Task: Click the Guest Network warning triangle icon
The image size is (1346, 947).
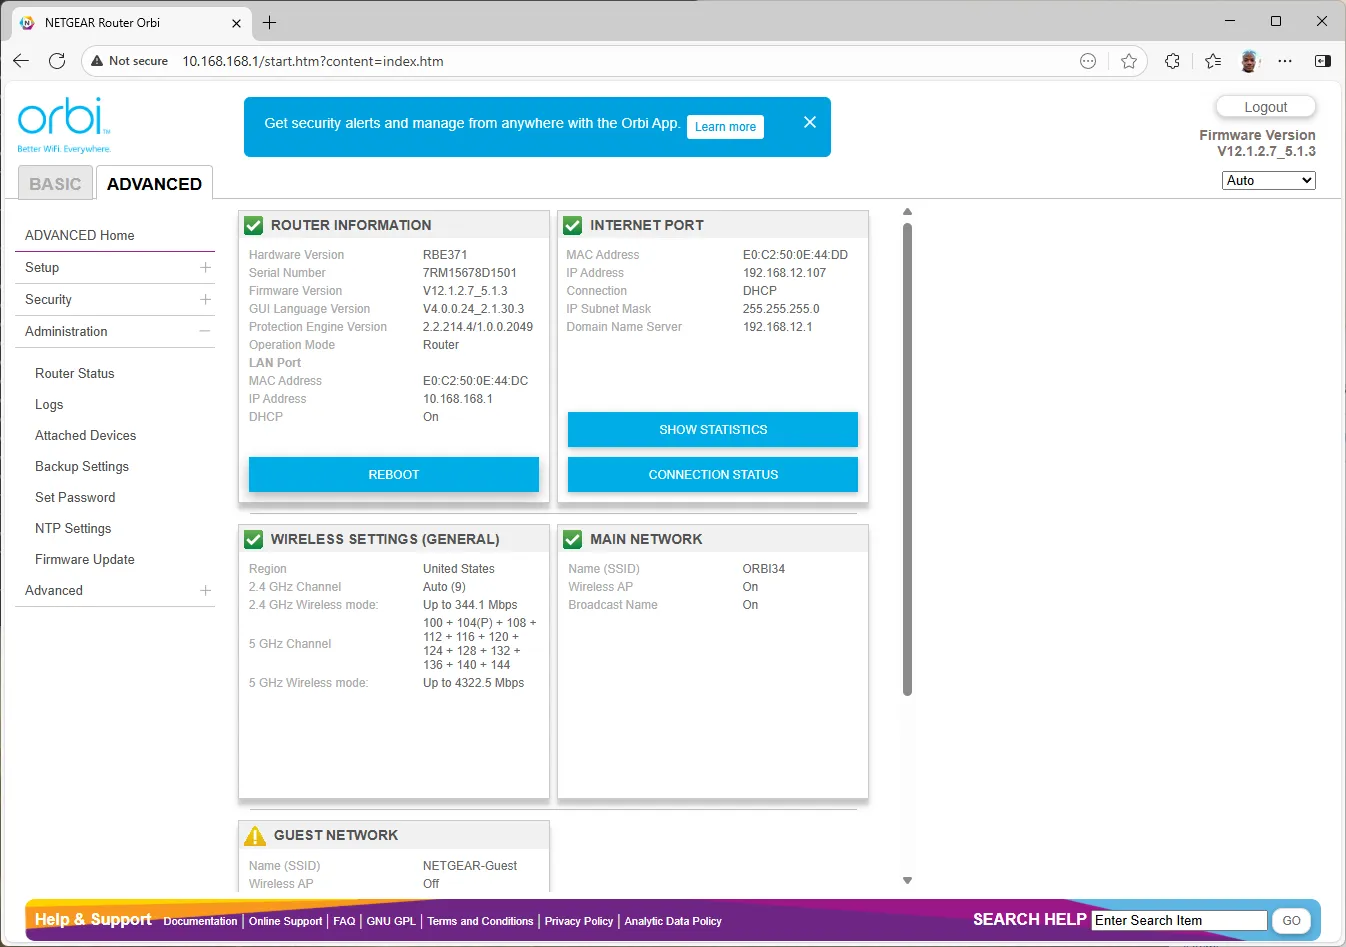Action: [x=255, y=835]
